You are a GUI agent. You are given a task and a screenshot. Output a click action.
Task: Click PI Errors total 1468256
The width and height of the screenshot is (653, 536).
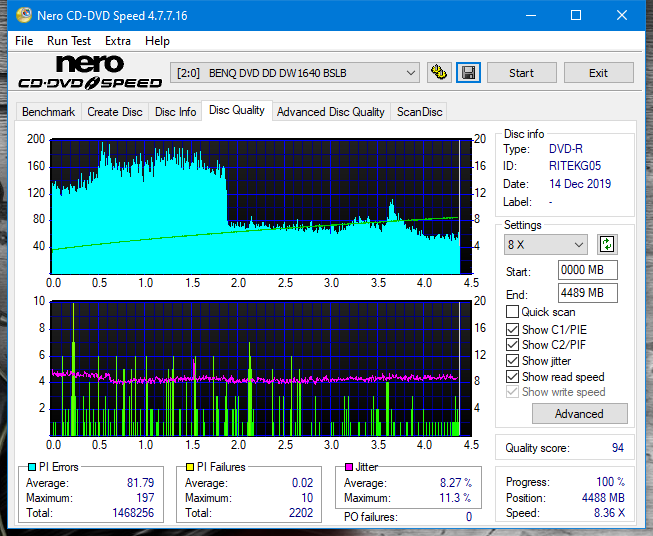[x=133, y=513]
